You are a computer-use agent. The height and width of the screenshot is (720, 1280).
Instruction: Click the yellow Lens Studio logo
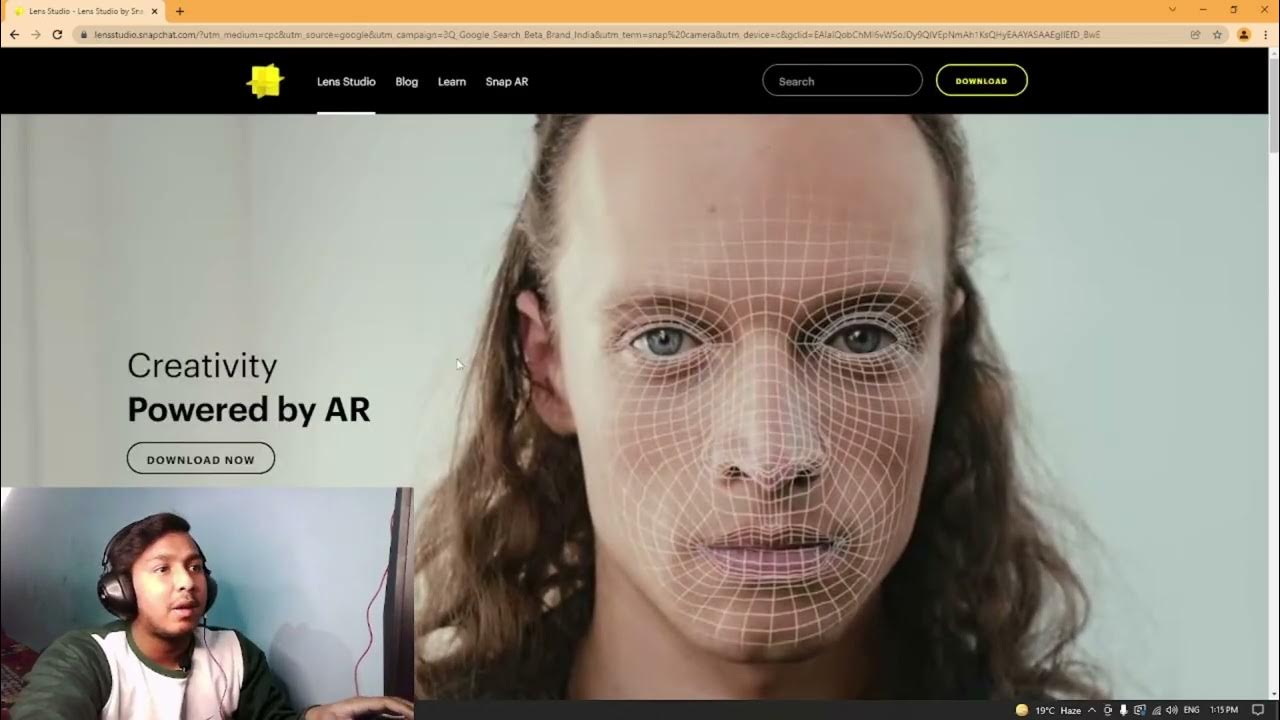pos(265,81)
